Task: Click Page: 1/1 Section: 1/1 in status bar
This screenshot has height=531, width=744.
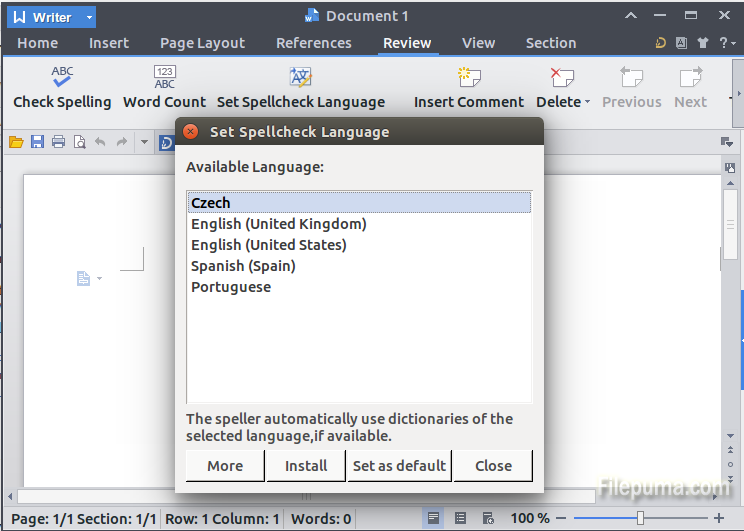Action: (x=84, y=519)
